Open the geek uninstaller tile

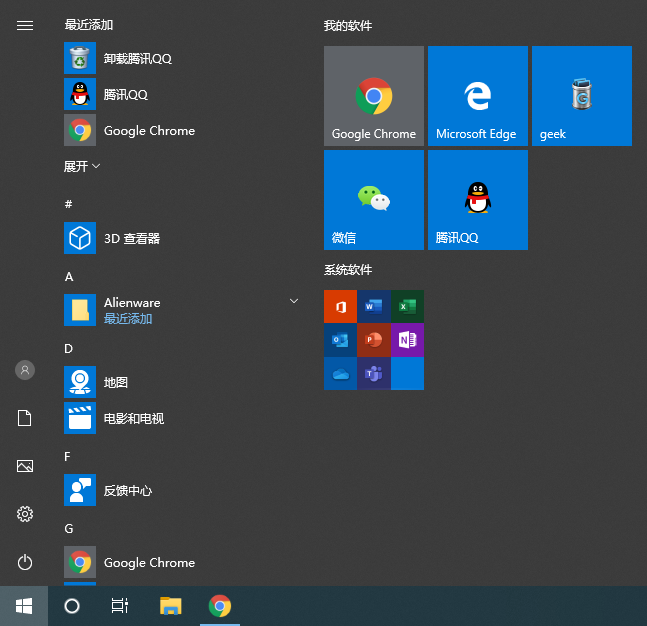(582, 96)
